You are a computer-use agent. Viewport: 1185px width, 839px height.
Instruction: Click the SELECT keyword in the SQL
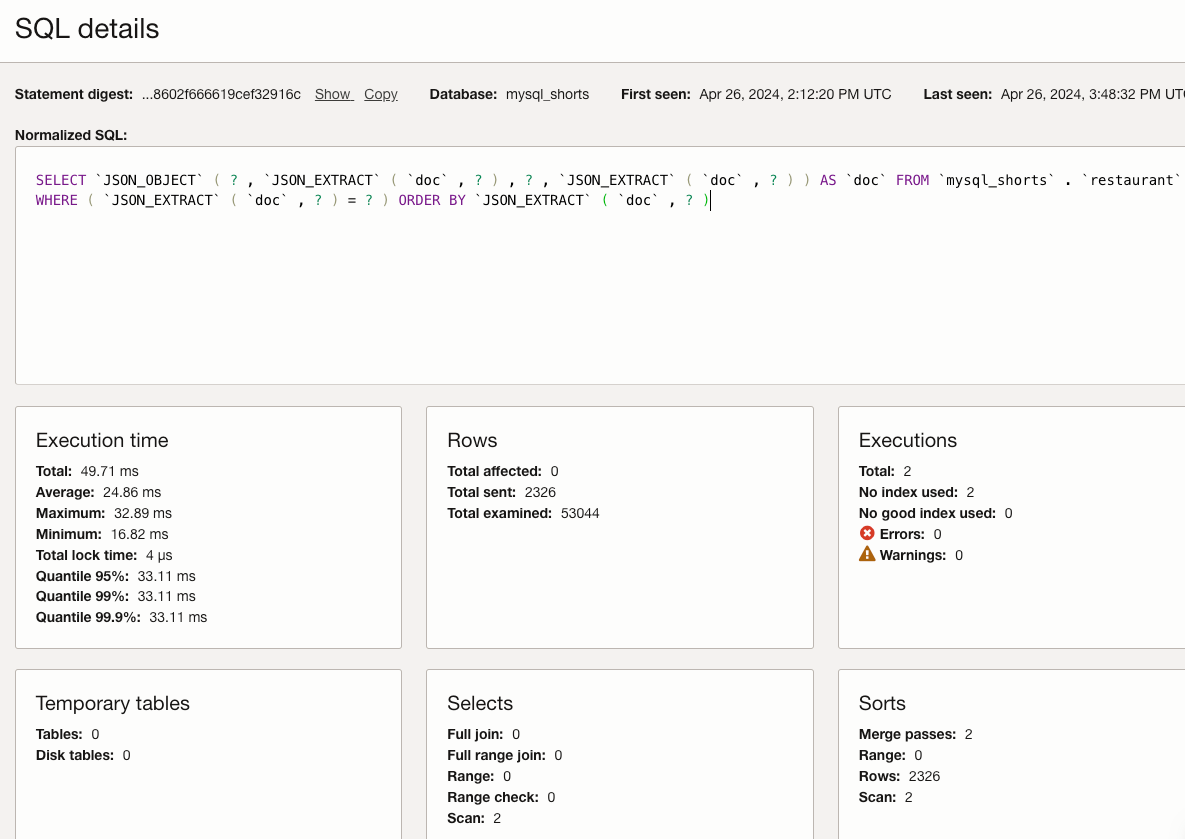(60, 180)
